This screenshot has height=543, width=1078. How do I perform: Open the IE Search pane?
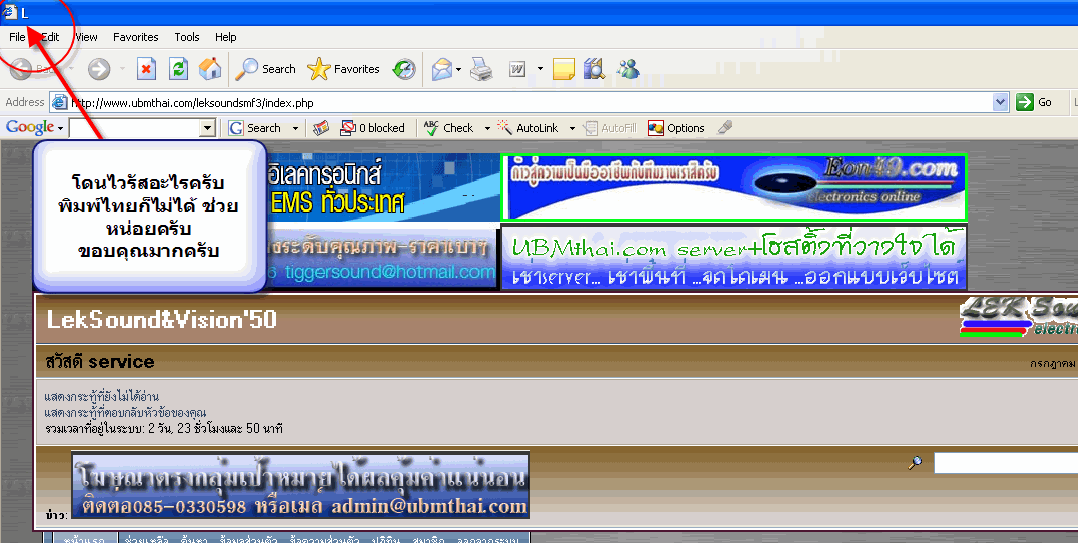265,69
